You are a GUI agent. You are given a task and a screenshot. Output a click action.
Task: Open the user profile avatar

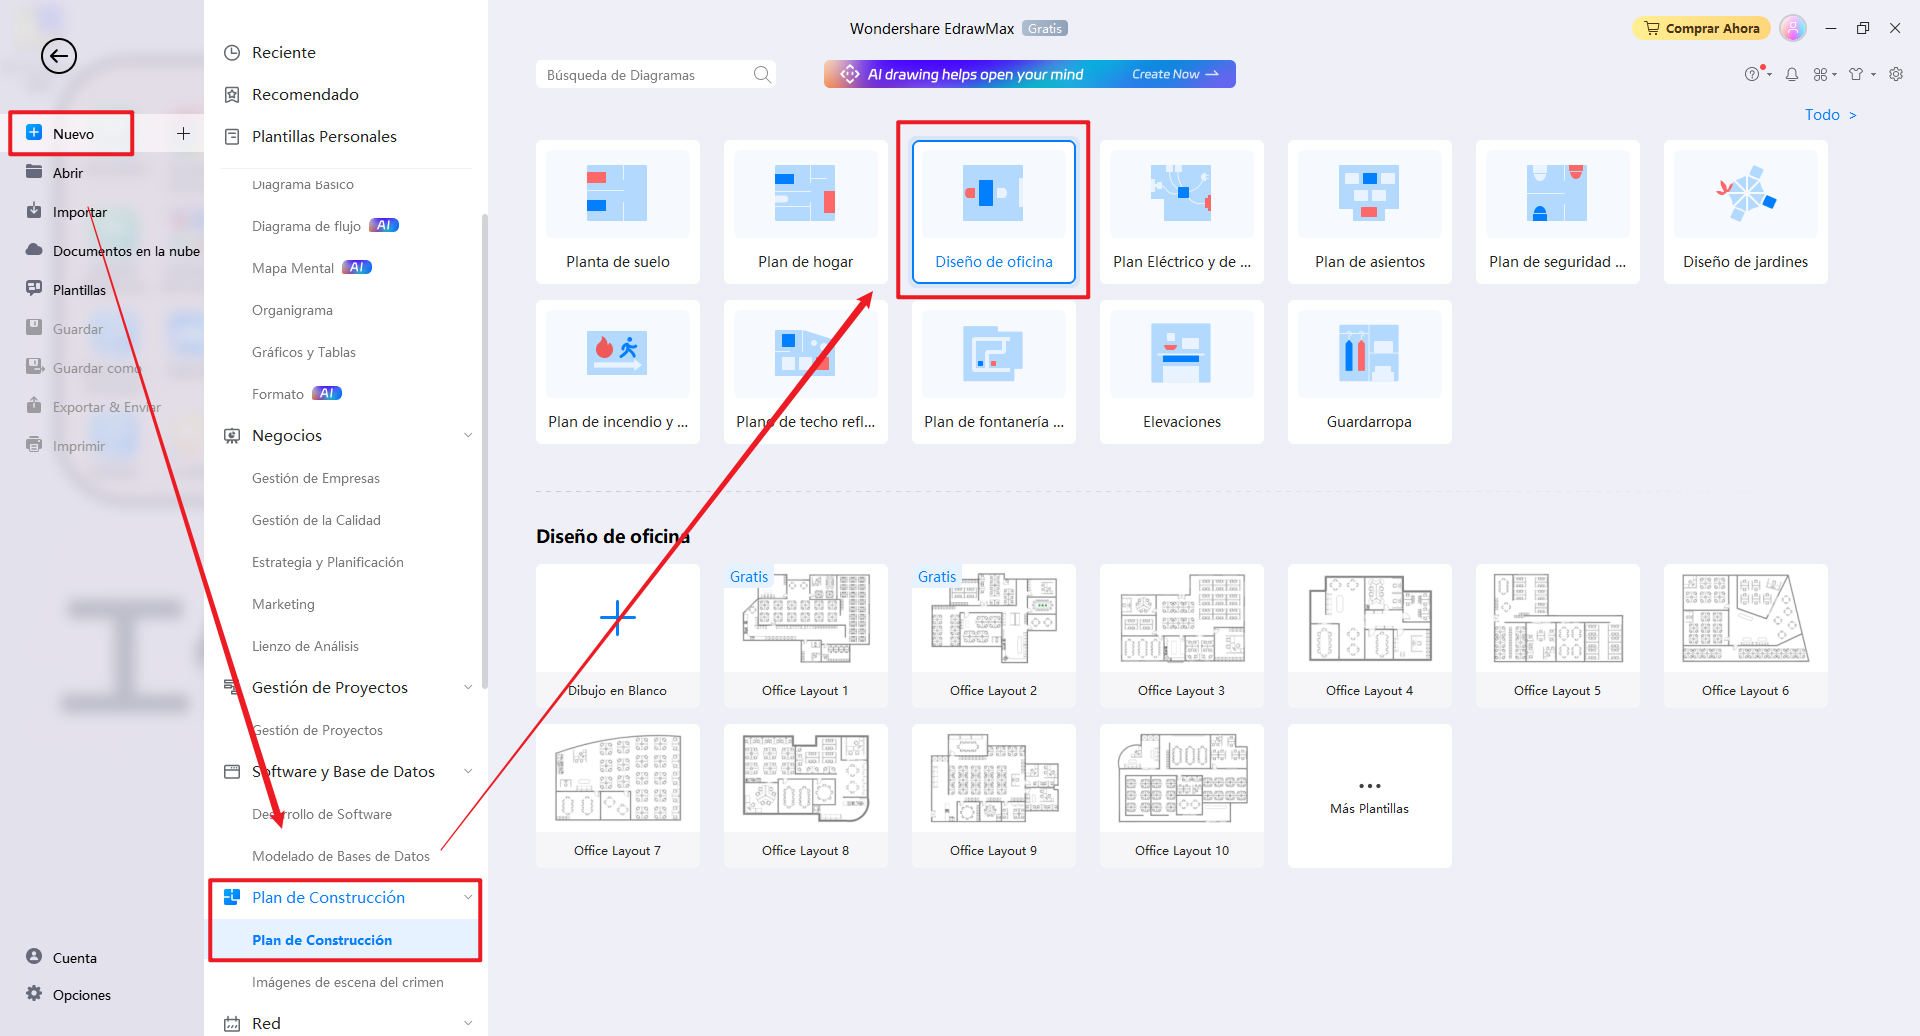point(1793,29)
